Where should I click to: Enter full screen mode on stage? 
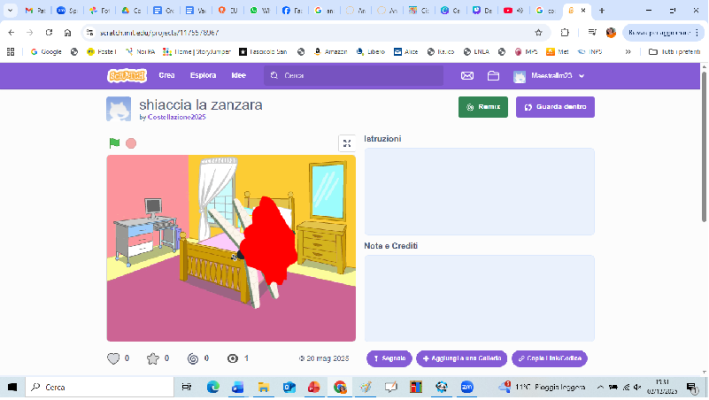click(347, 143)
